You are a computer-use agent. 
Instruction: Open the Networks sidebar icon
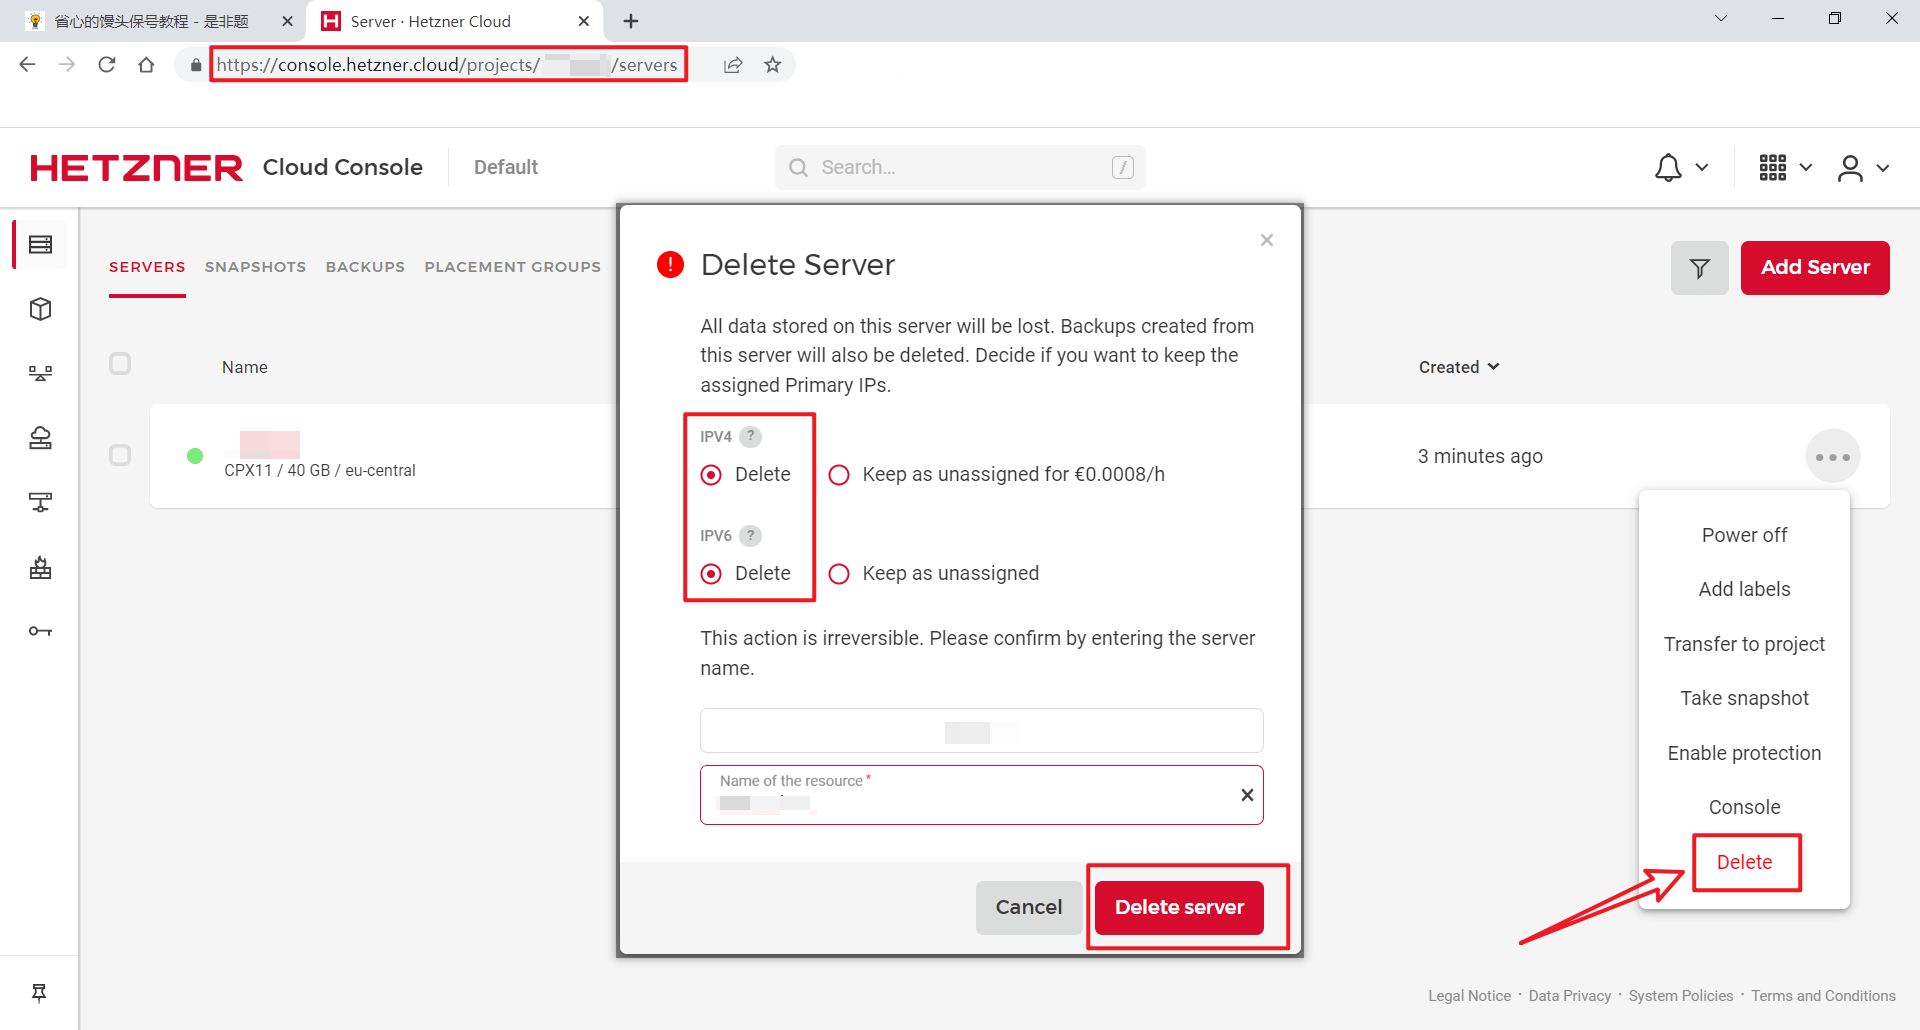41,502
